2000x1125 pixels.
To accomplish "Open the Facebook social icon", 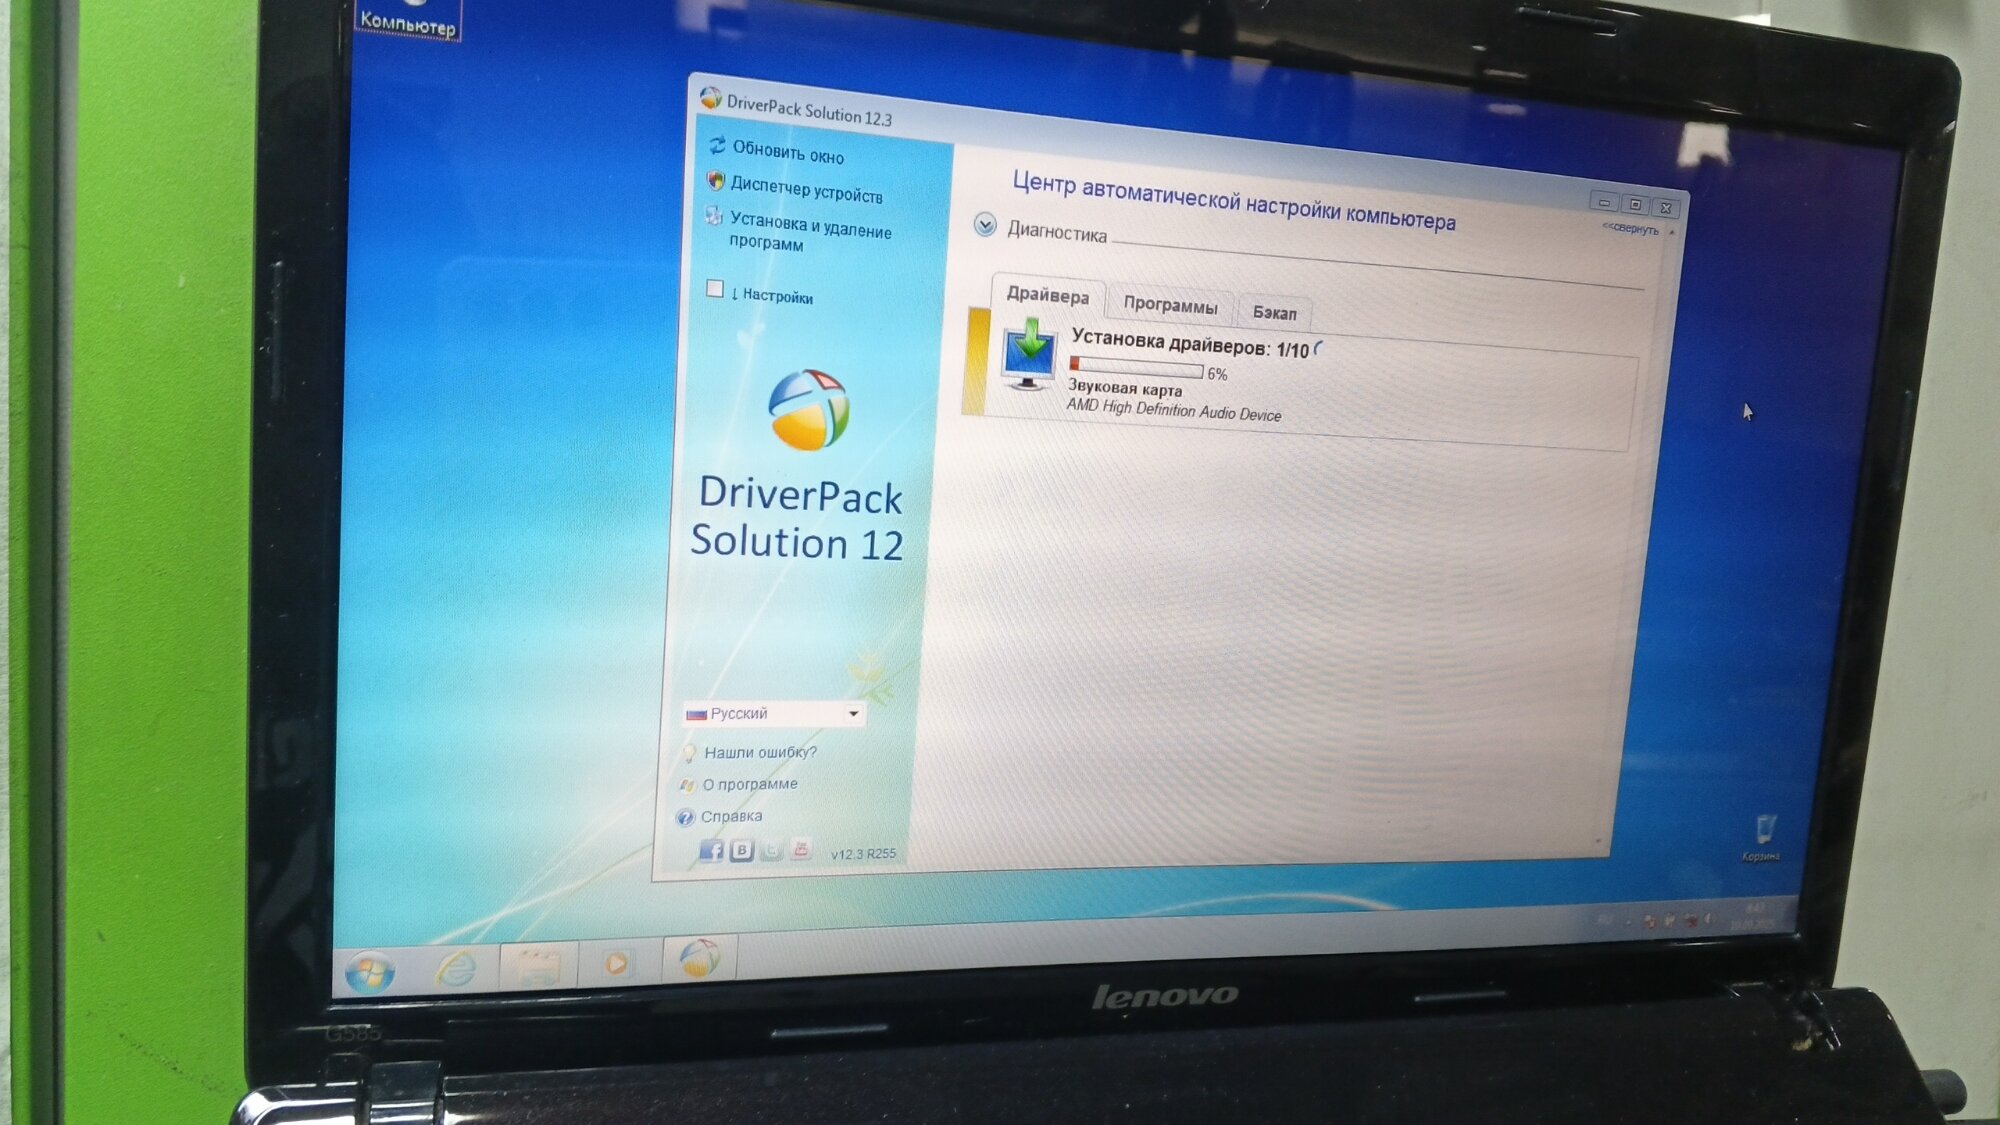I will 711,850.
